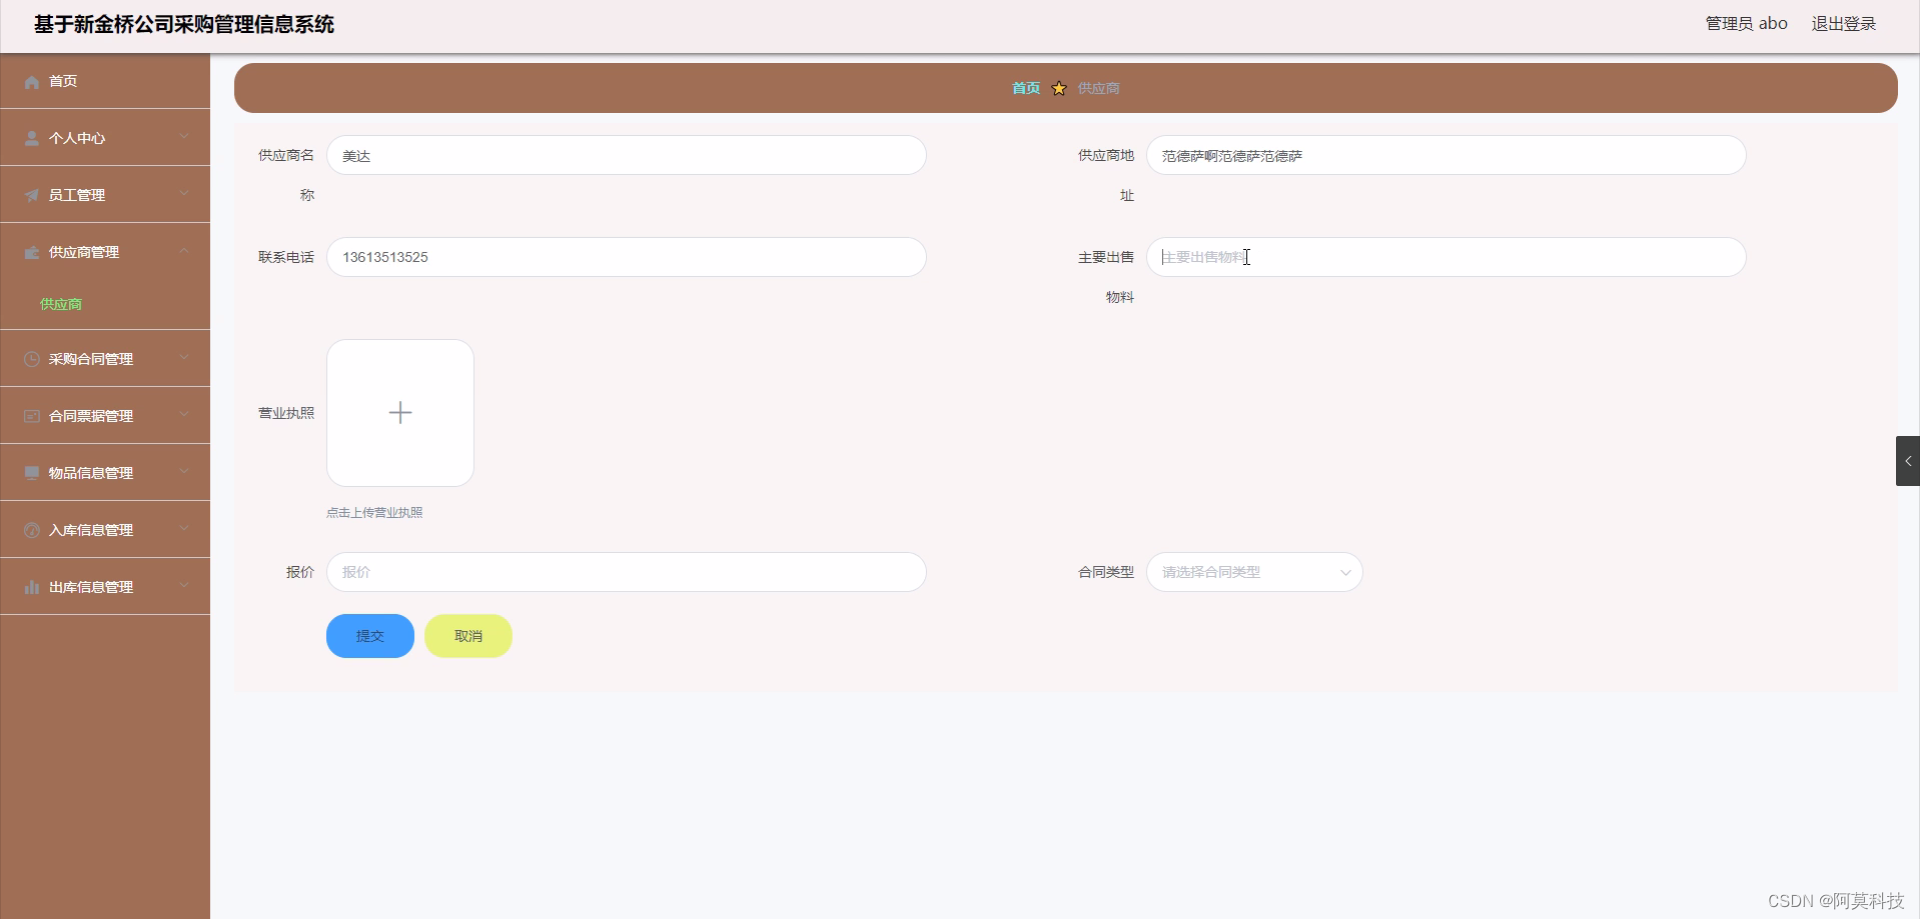Click the 联系电话 input field
The width and height of the screenshot is (1920, 919).
click(x=626, y=257)
